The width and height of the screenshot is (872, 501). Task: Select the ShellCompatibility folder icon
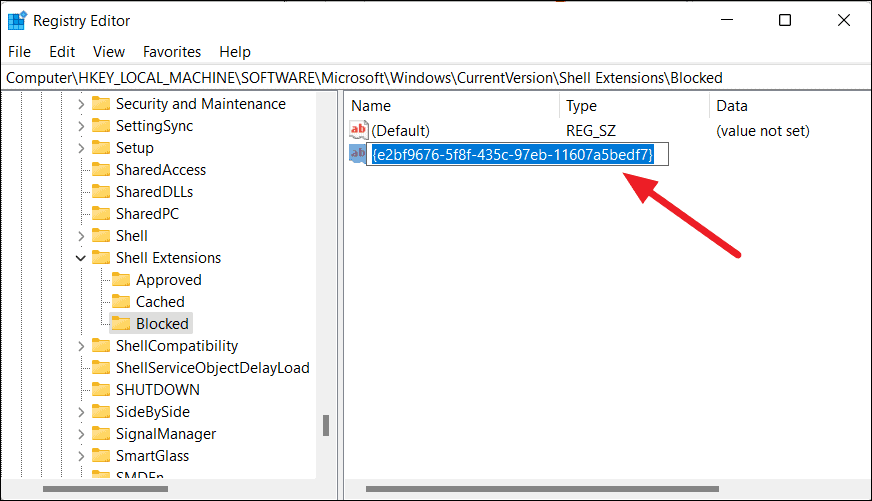point(101,345)
